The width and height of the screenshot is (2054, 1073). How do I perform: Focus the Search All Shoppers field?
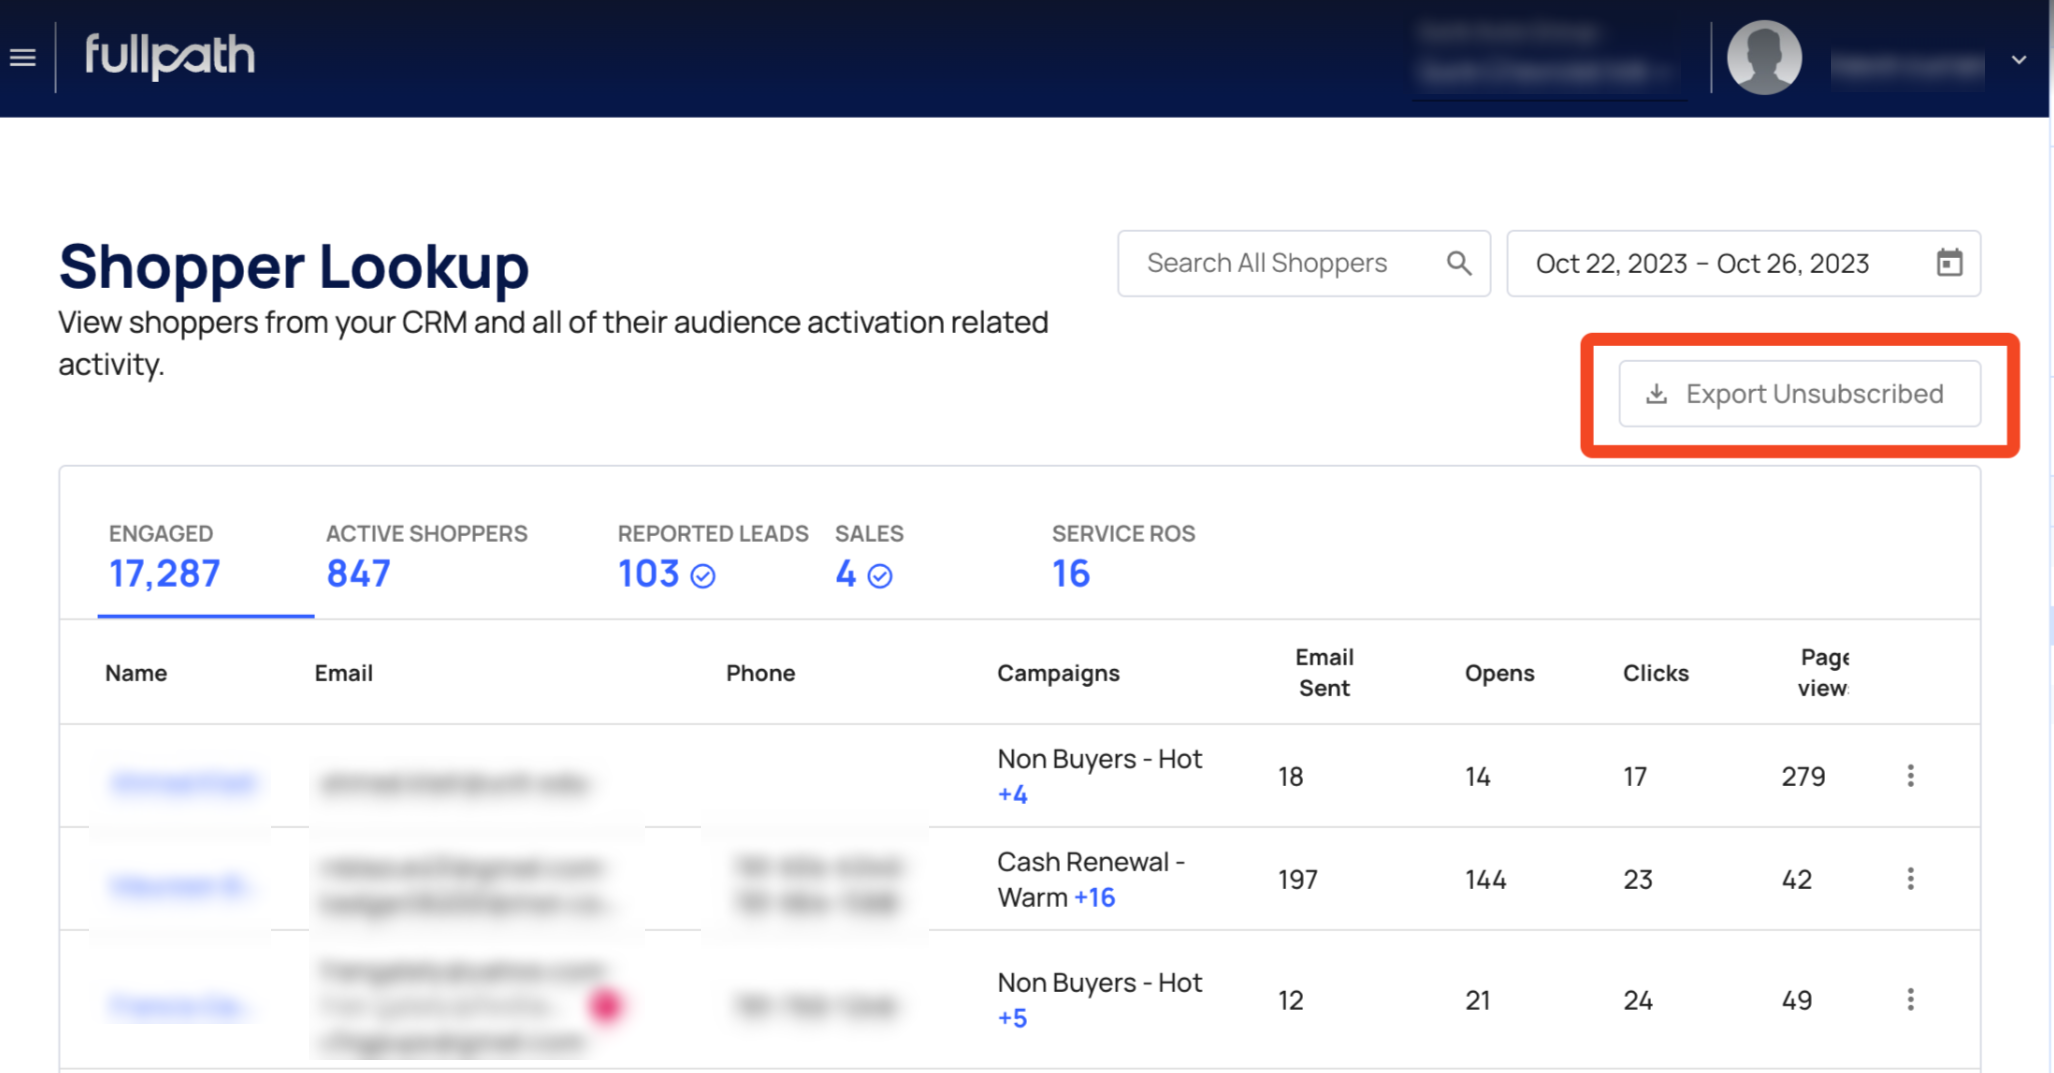(1303, 264)
